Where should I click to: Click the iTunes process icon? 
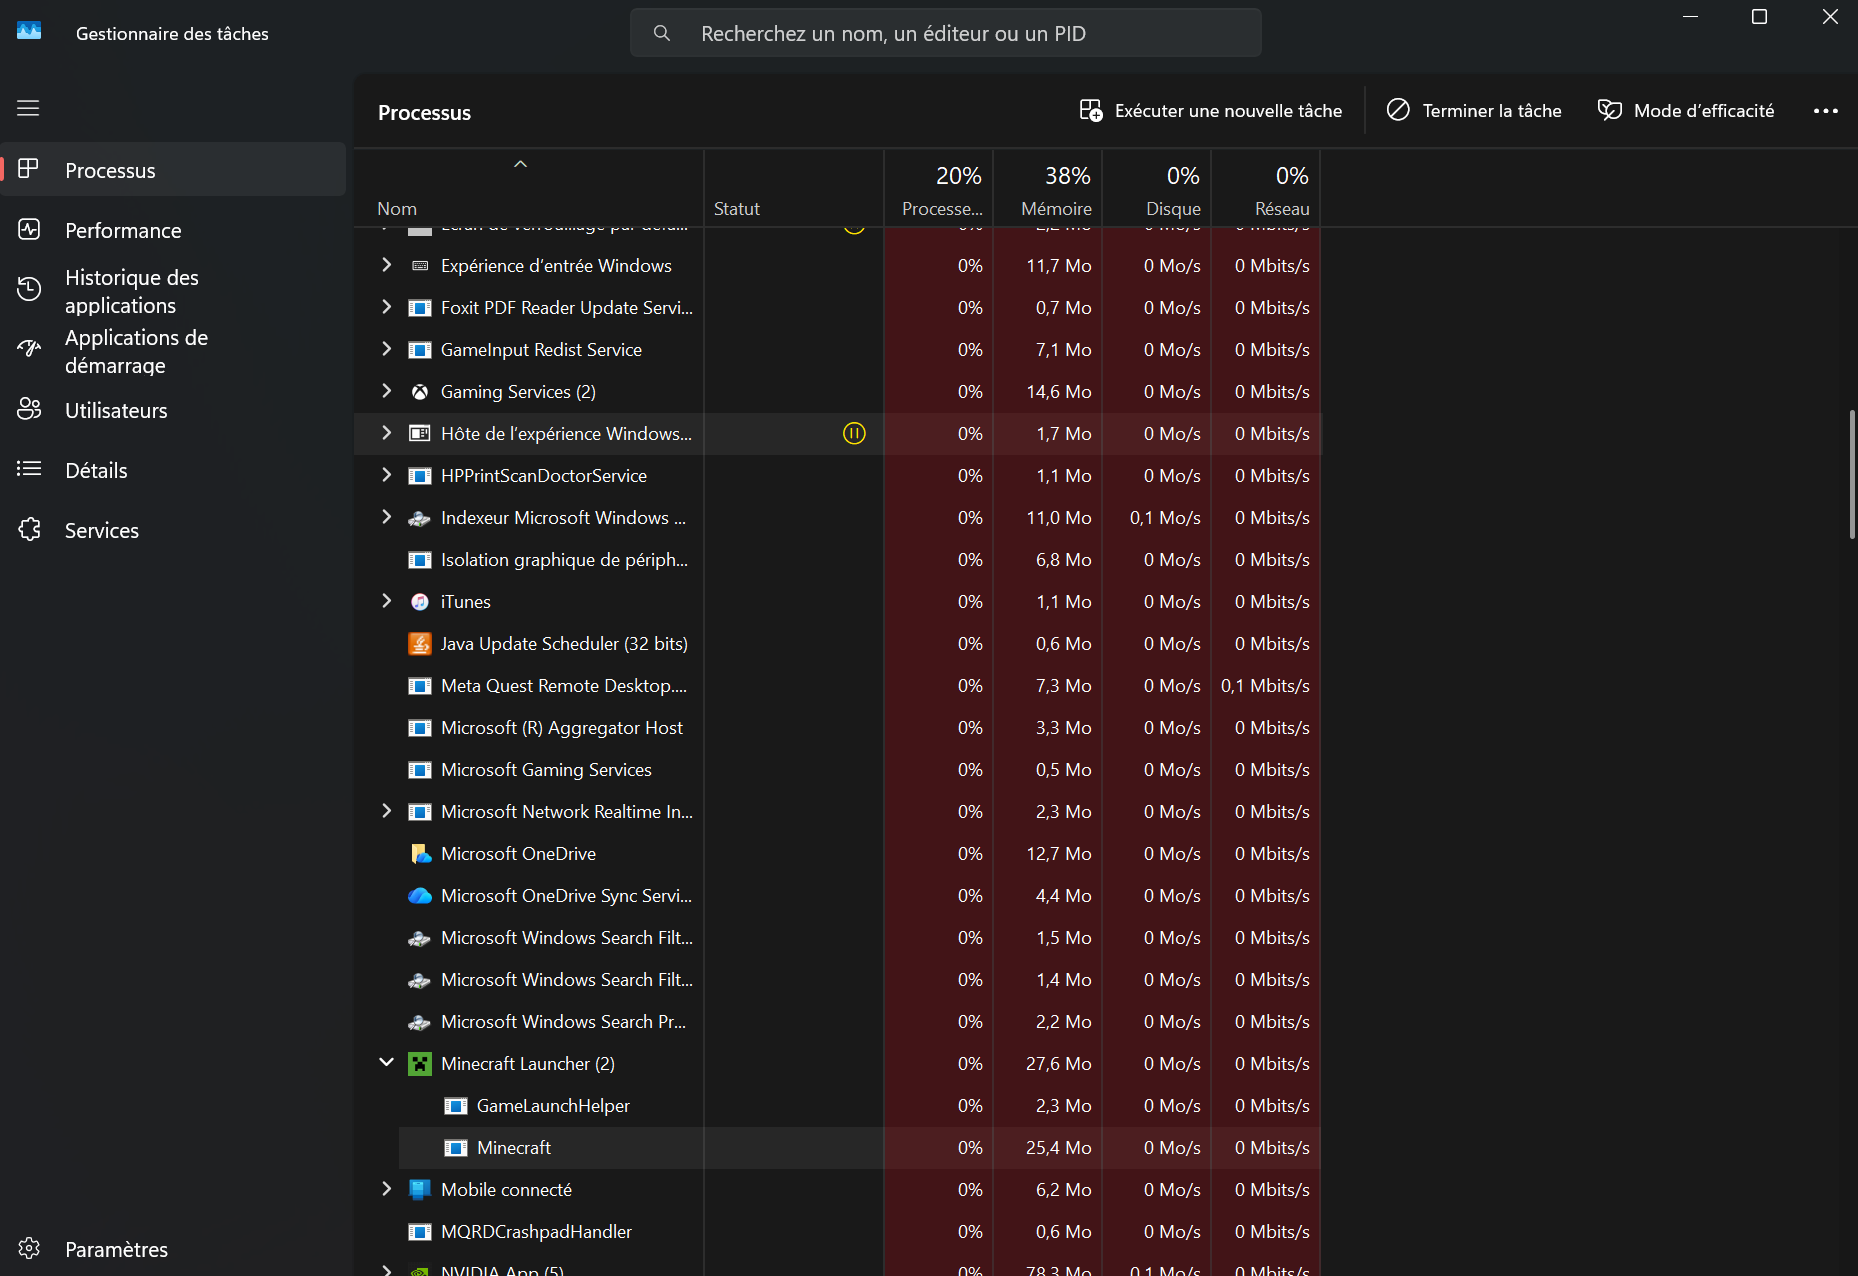tap(420, 602)
